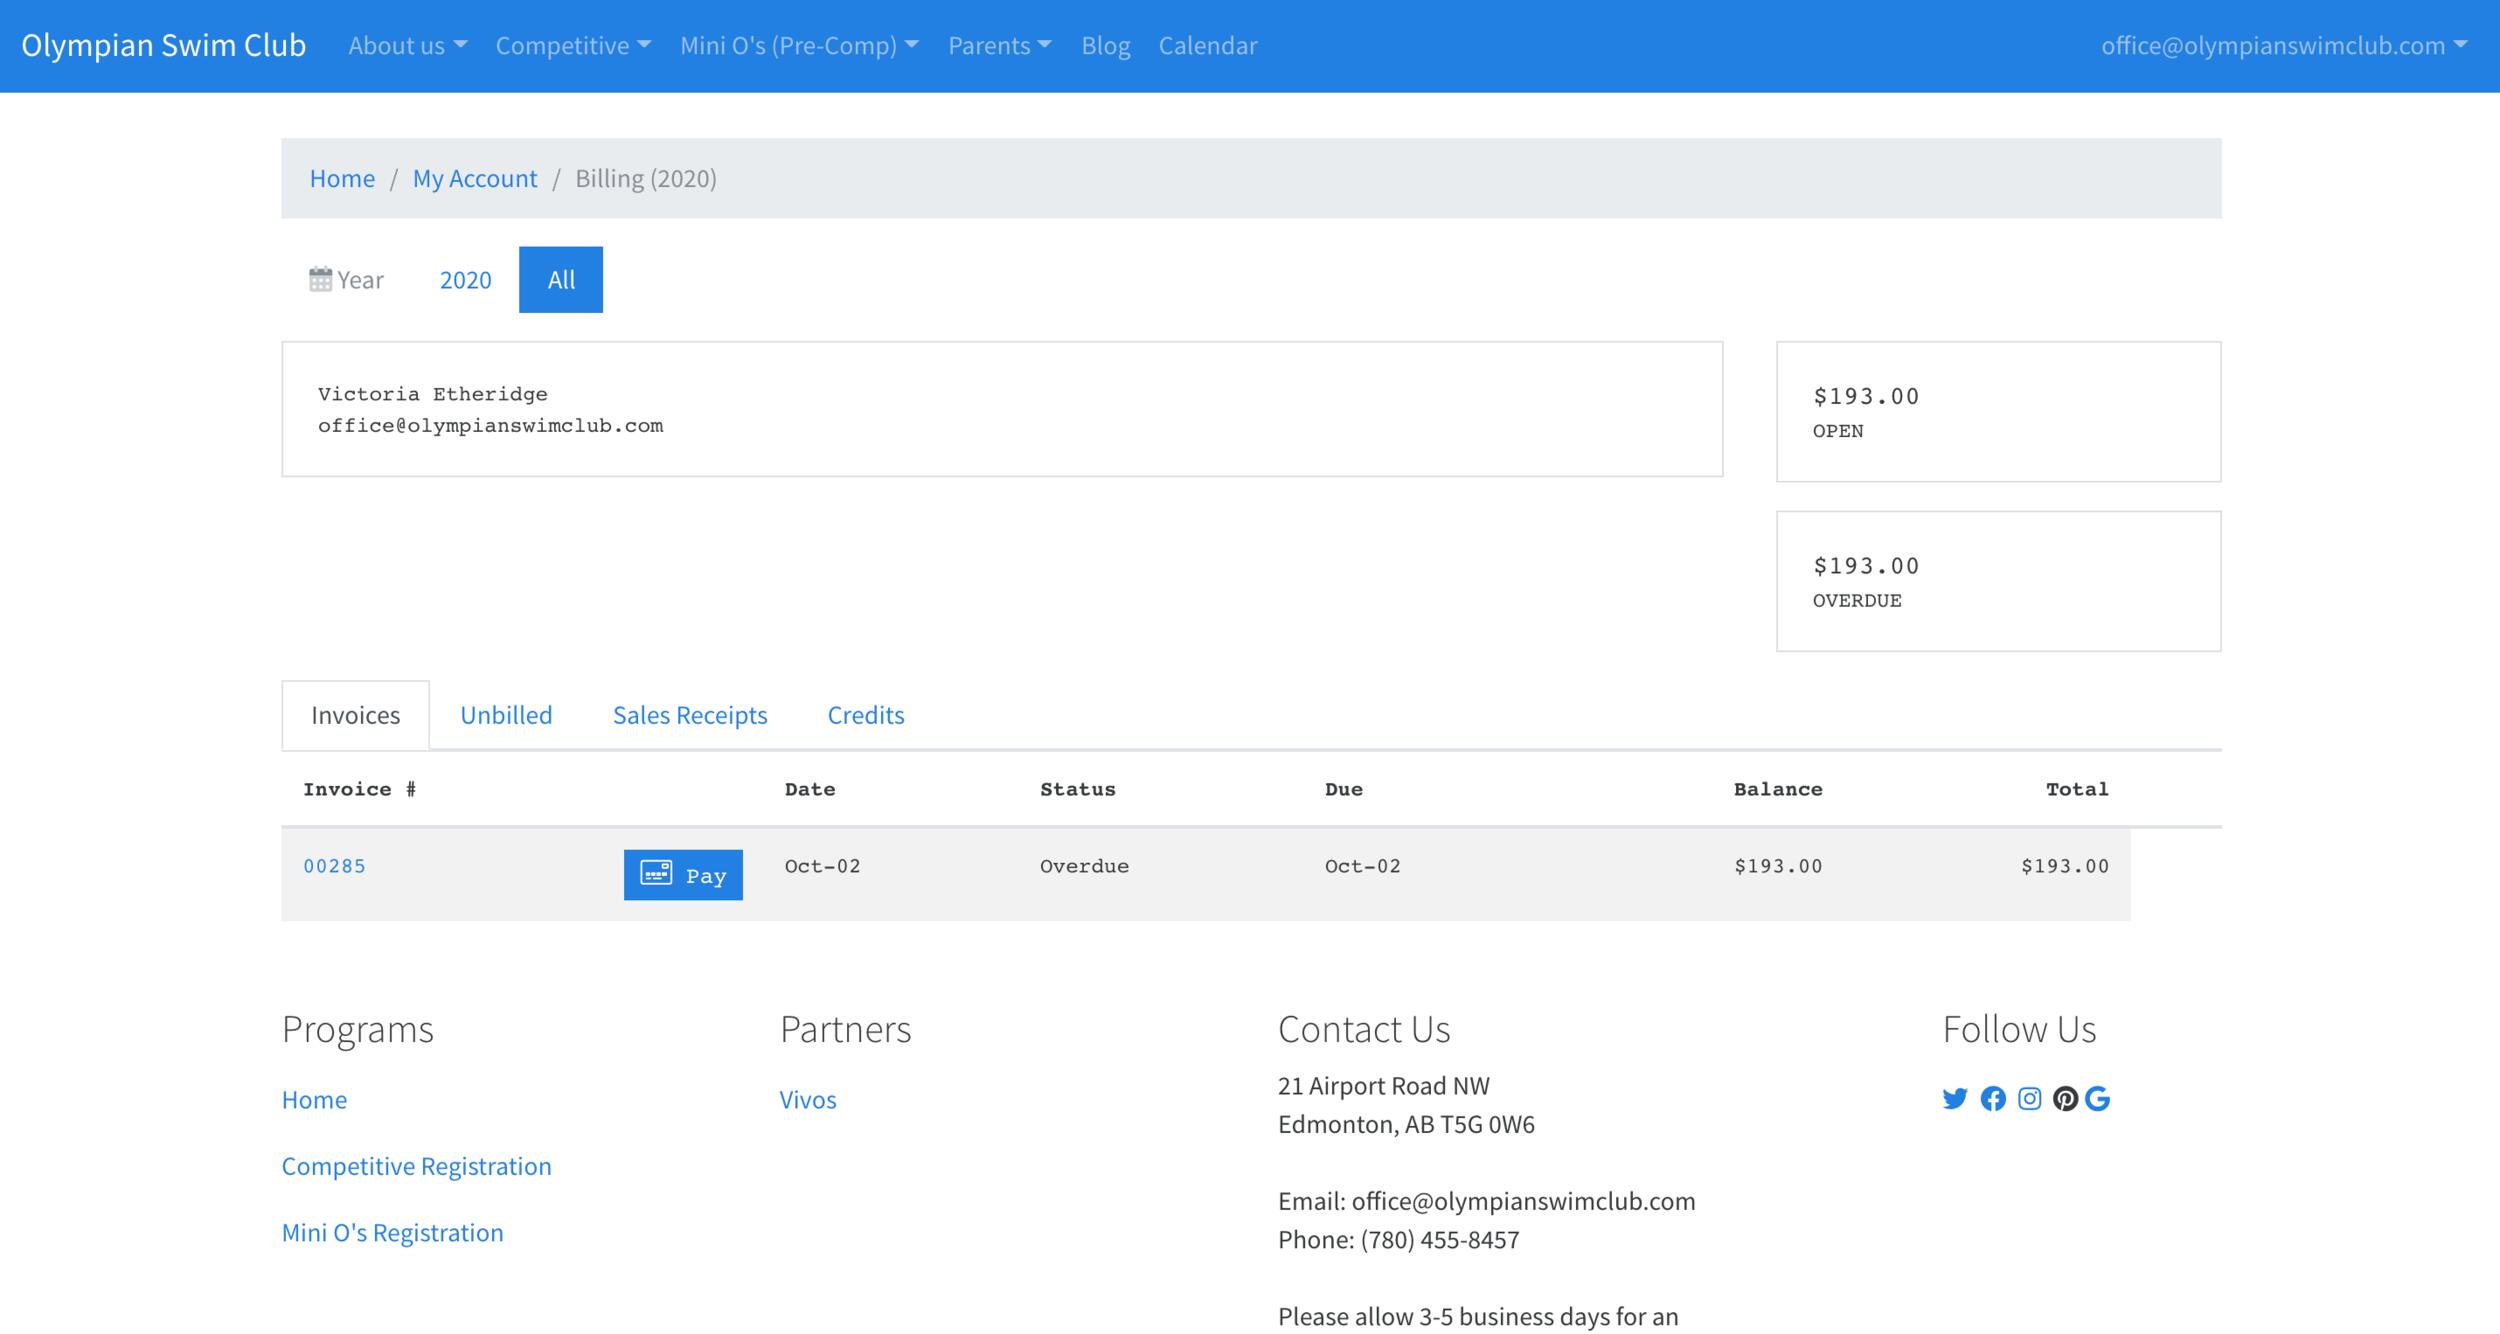Select the All year filter

[561, 280]
